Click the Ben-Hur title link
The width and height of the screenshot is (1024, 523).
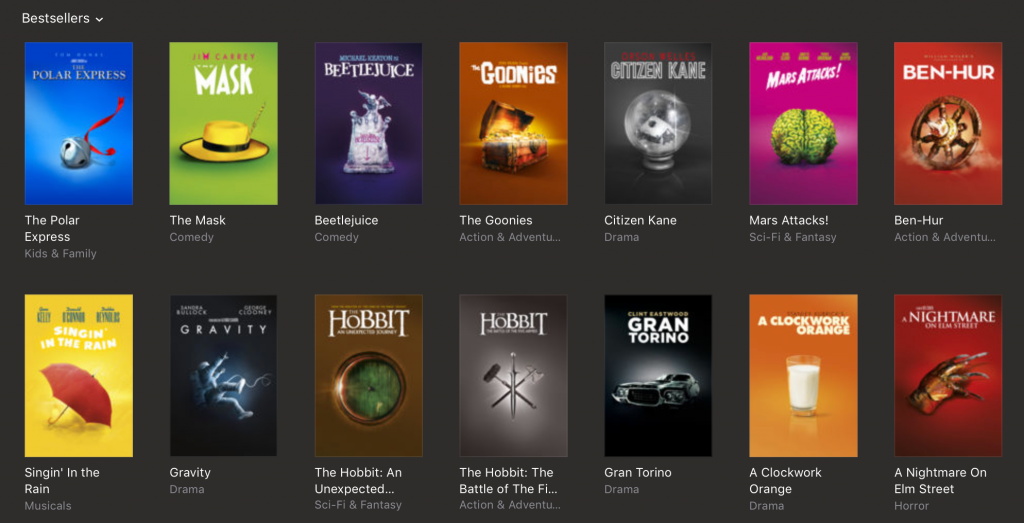point(918,220)
